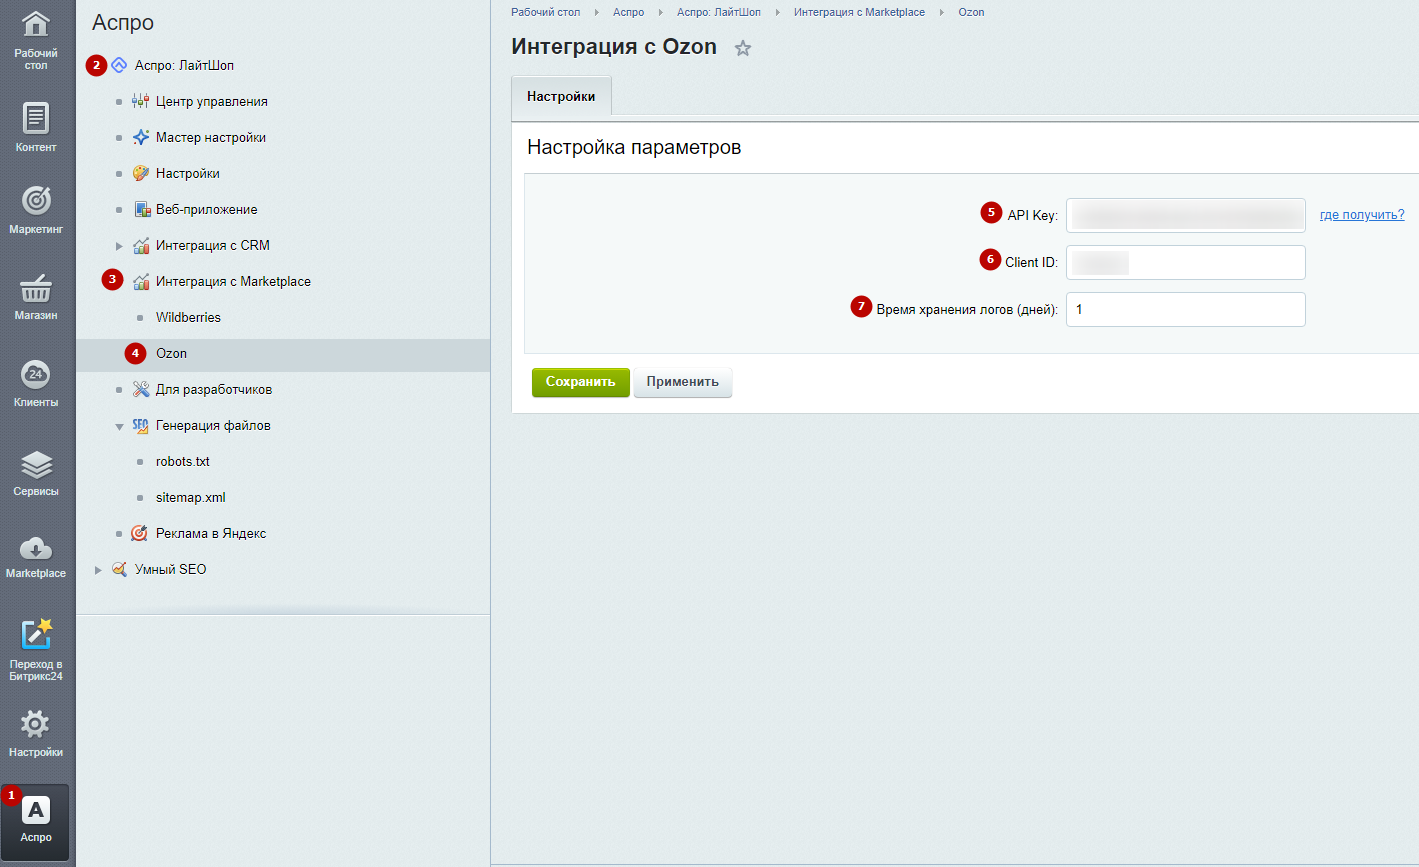Open the Клиенты cloud icon
Screen dimensions: 1419x867
(36, 374)
